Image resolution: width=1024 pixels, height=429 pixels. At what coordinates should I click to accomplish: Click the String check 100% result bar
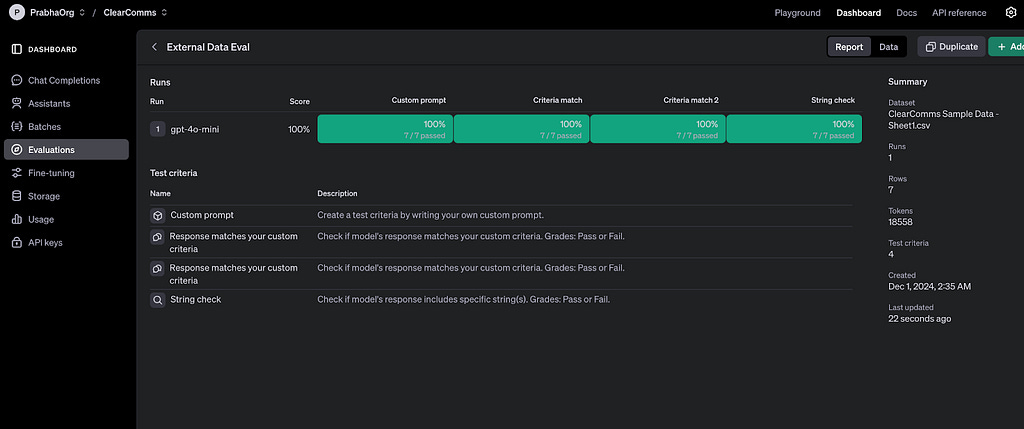795,129
